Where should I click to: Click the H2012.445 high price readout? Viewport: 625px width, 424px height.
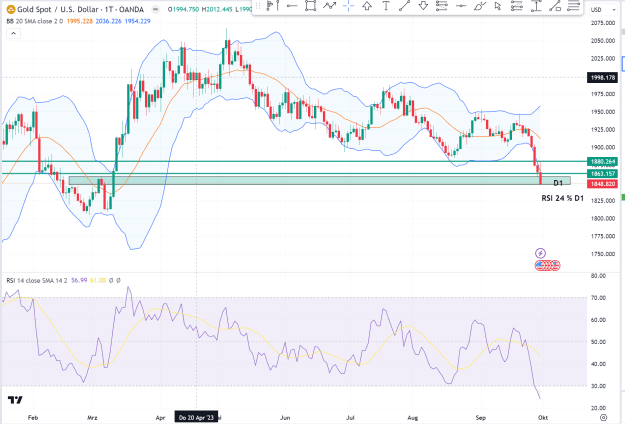(217, 9)
